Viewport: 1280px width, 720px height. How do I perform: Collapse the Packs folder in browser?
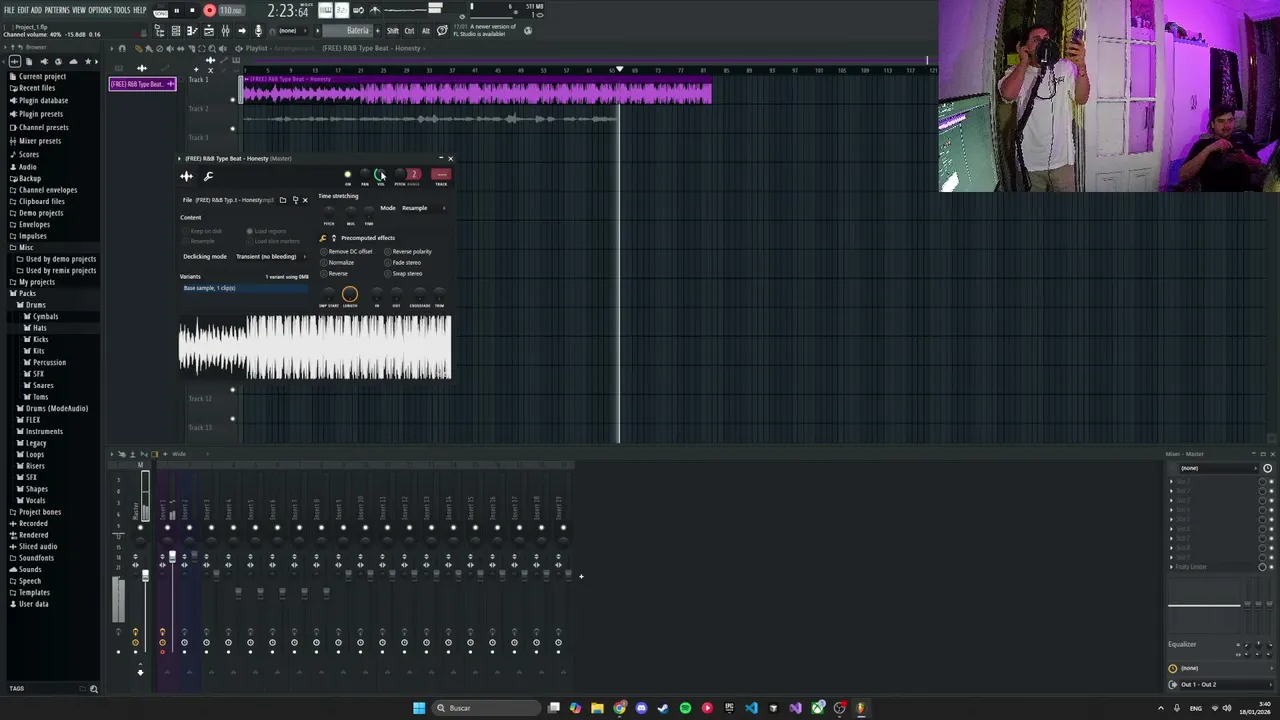[27, 293]
